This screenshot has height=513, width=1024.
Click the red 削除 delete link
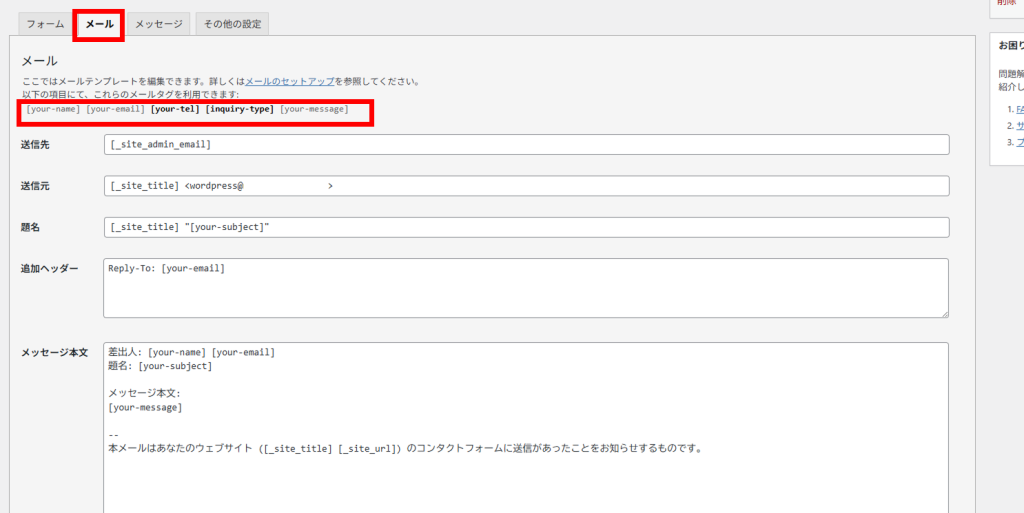pos(1007,3)
